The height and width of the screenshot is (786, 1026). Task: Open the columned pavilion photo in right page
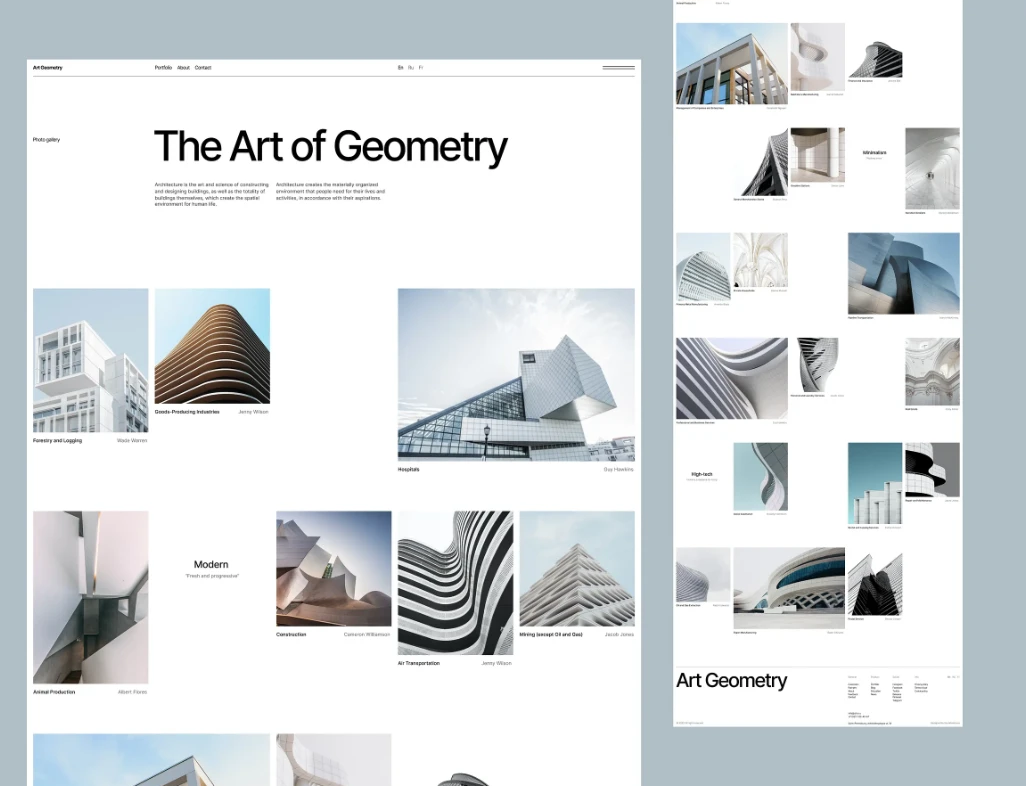coord(732,63)
